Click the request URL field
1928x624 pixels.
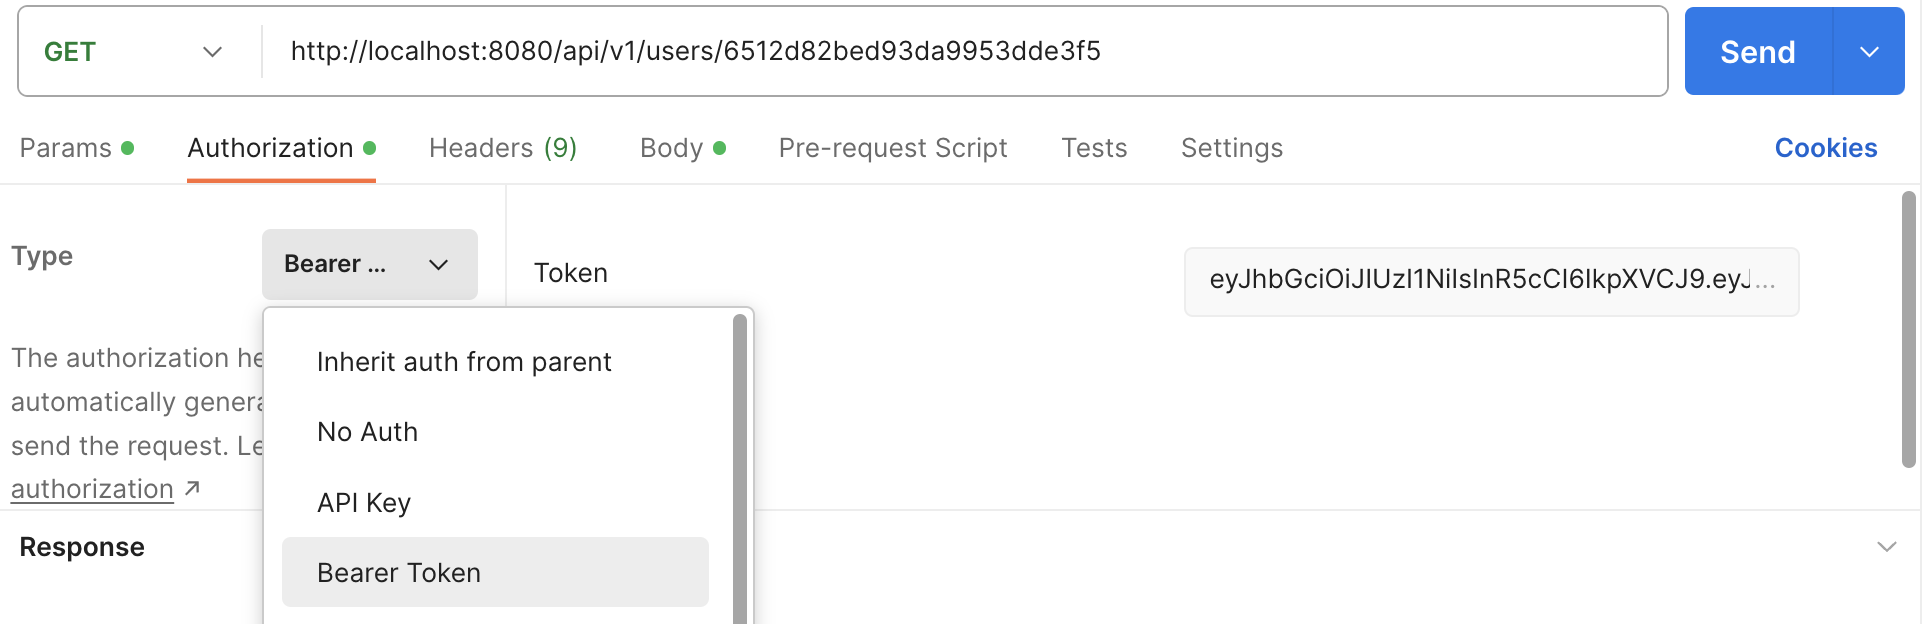point(960,52)
